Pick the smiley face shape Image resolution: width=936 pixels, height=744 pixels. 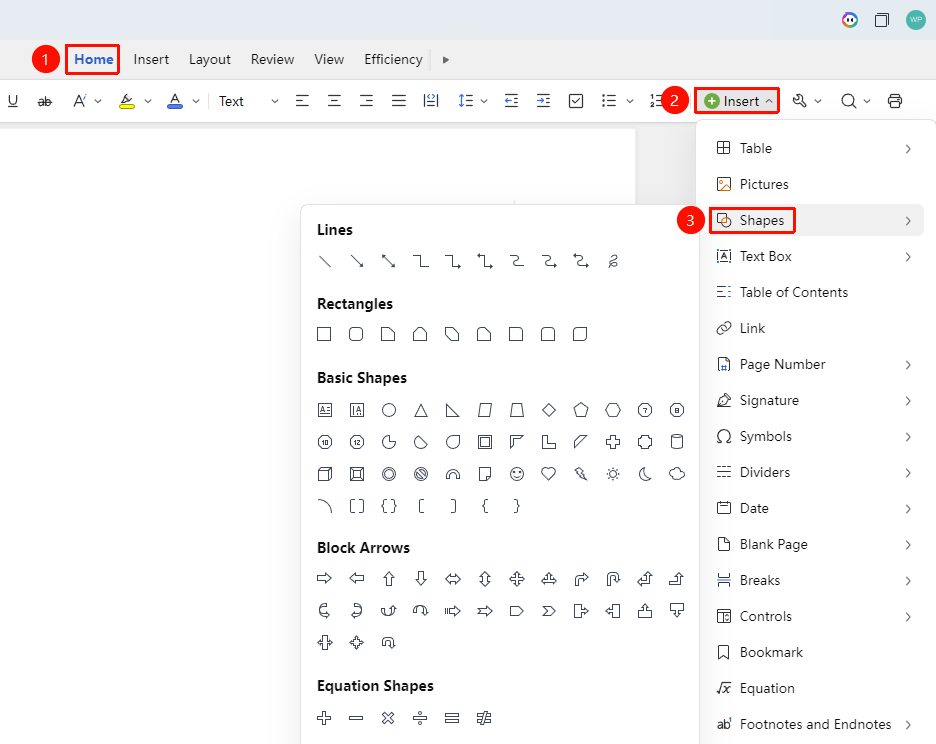pyautogui.click(x=517, y=474)
